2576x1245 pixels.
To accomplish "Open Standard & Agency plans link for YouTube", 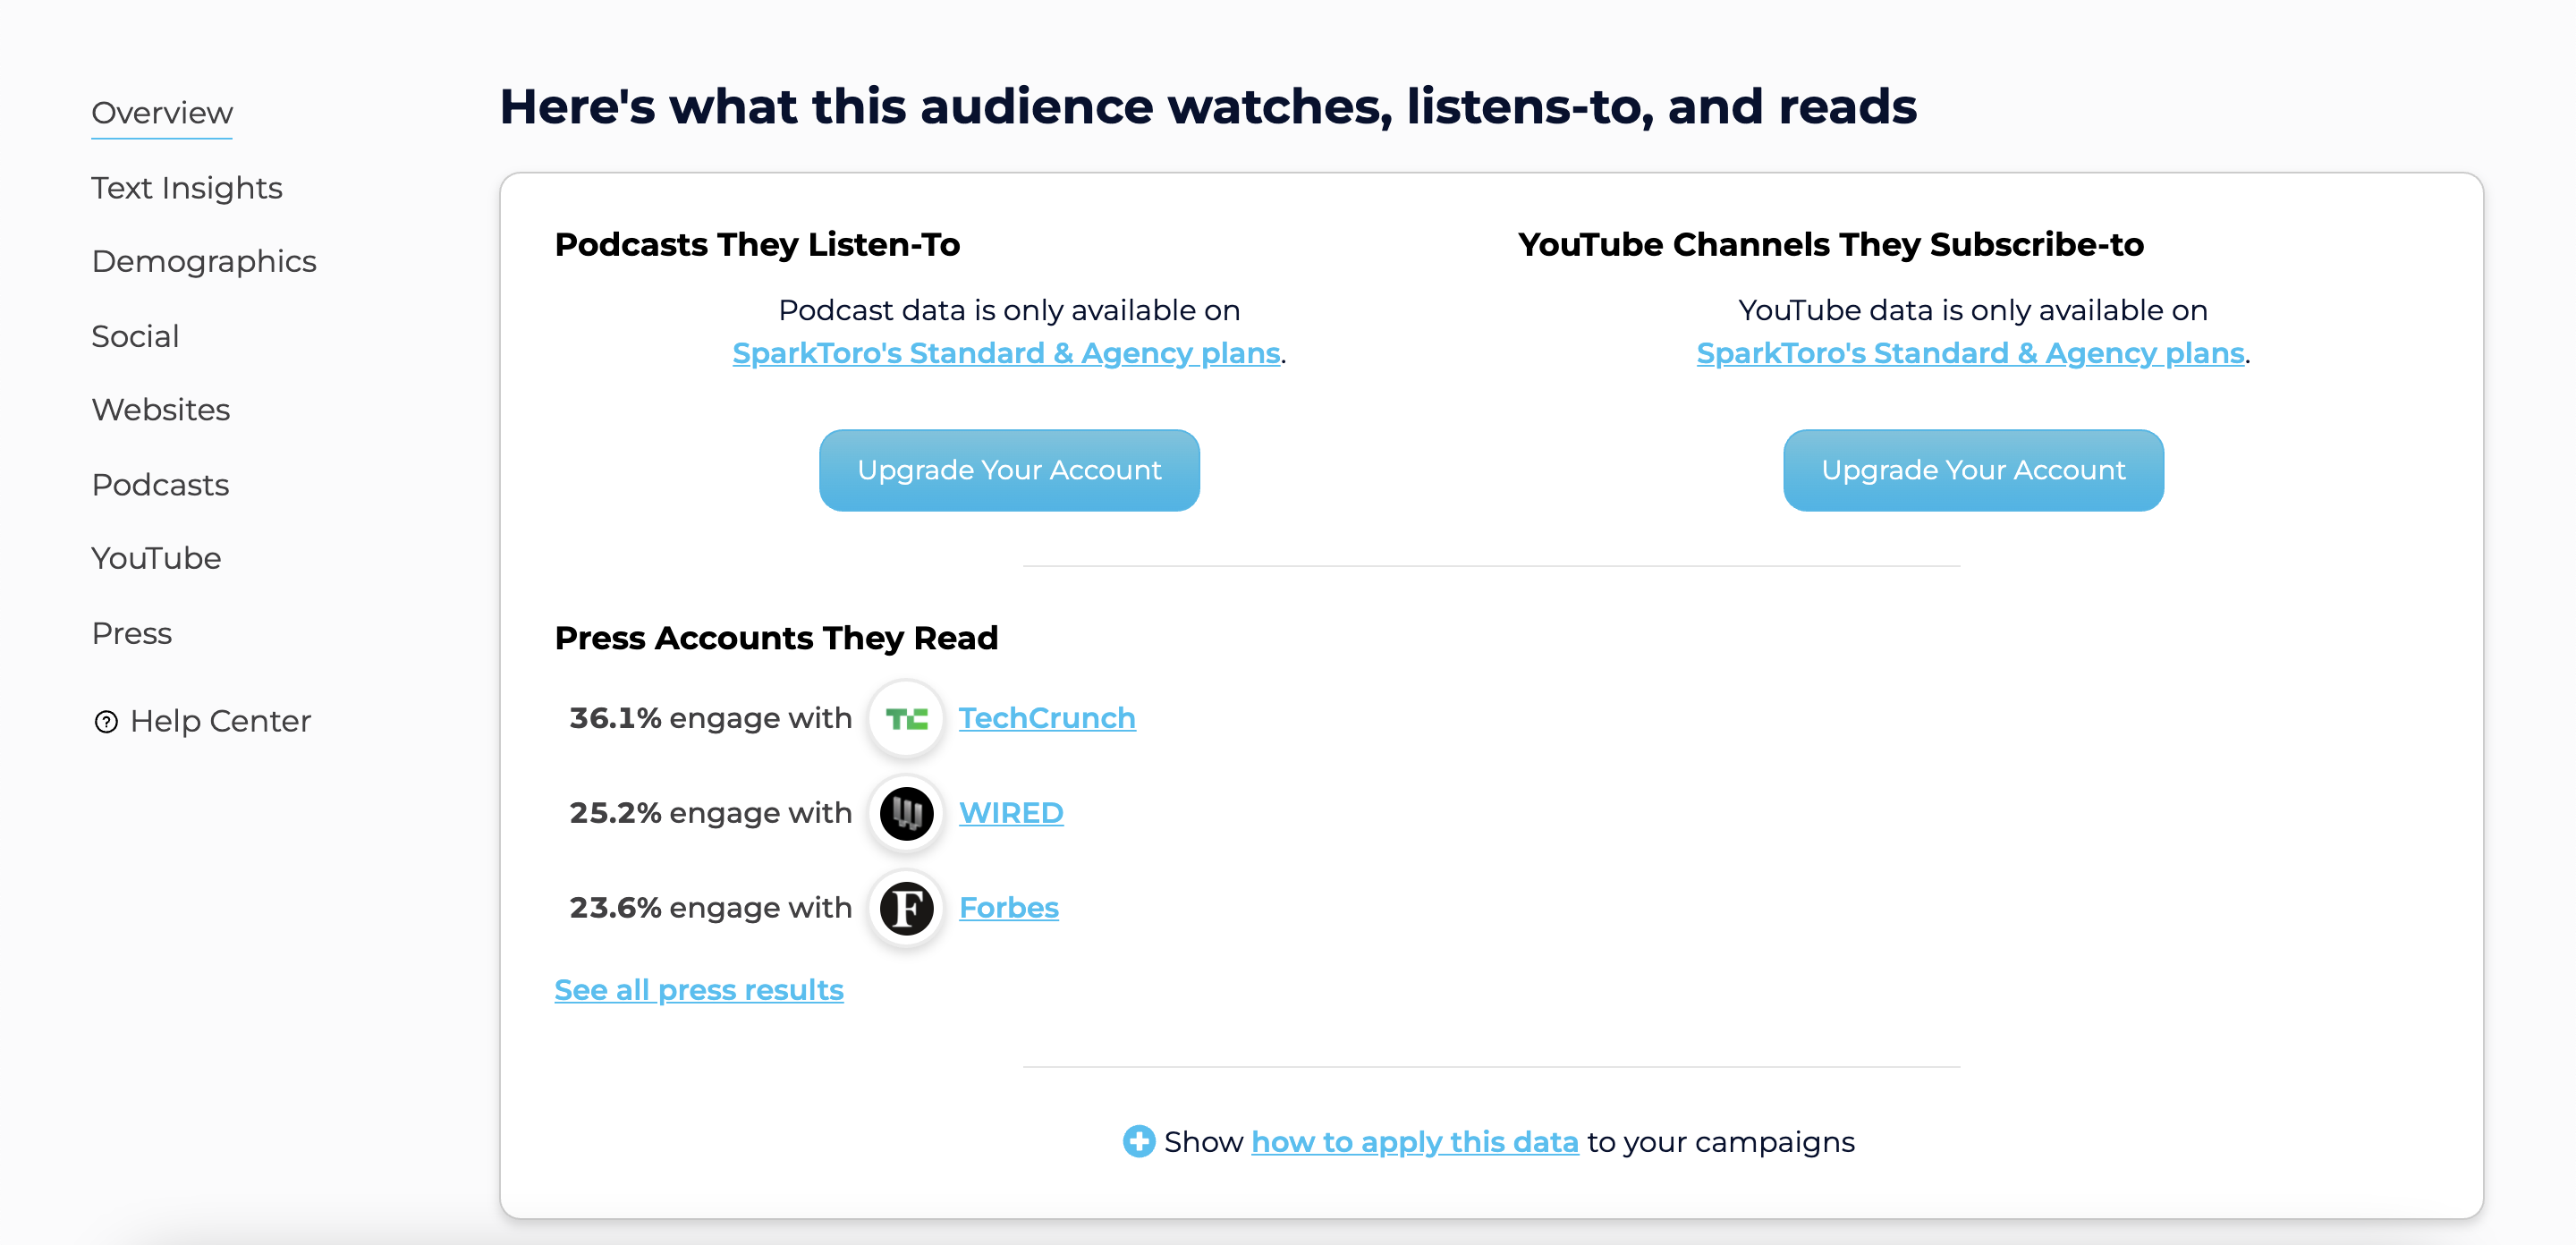I will coord(1970,353).
